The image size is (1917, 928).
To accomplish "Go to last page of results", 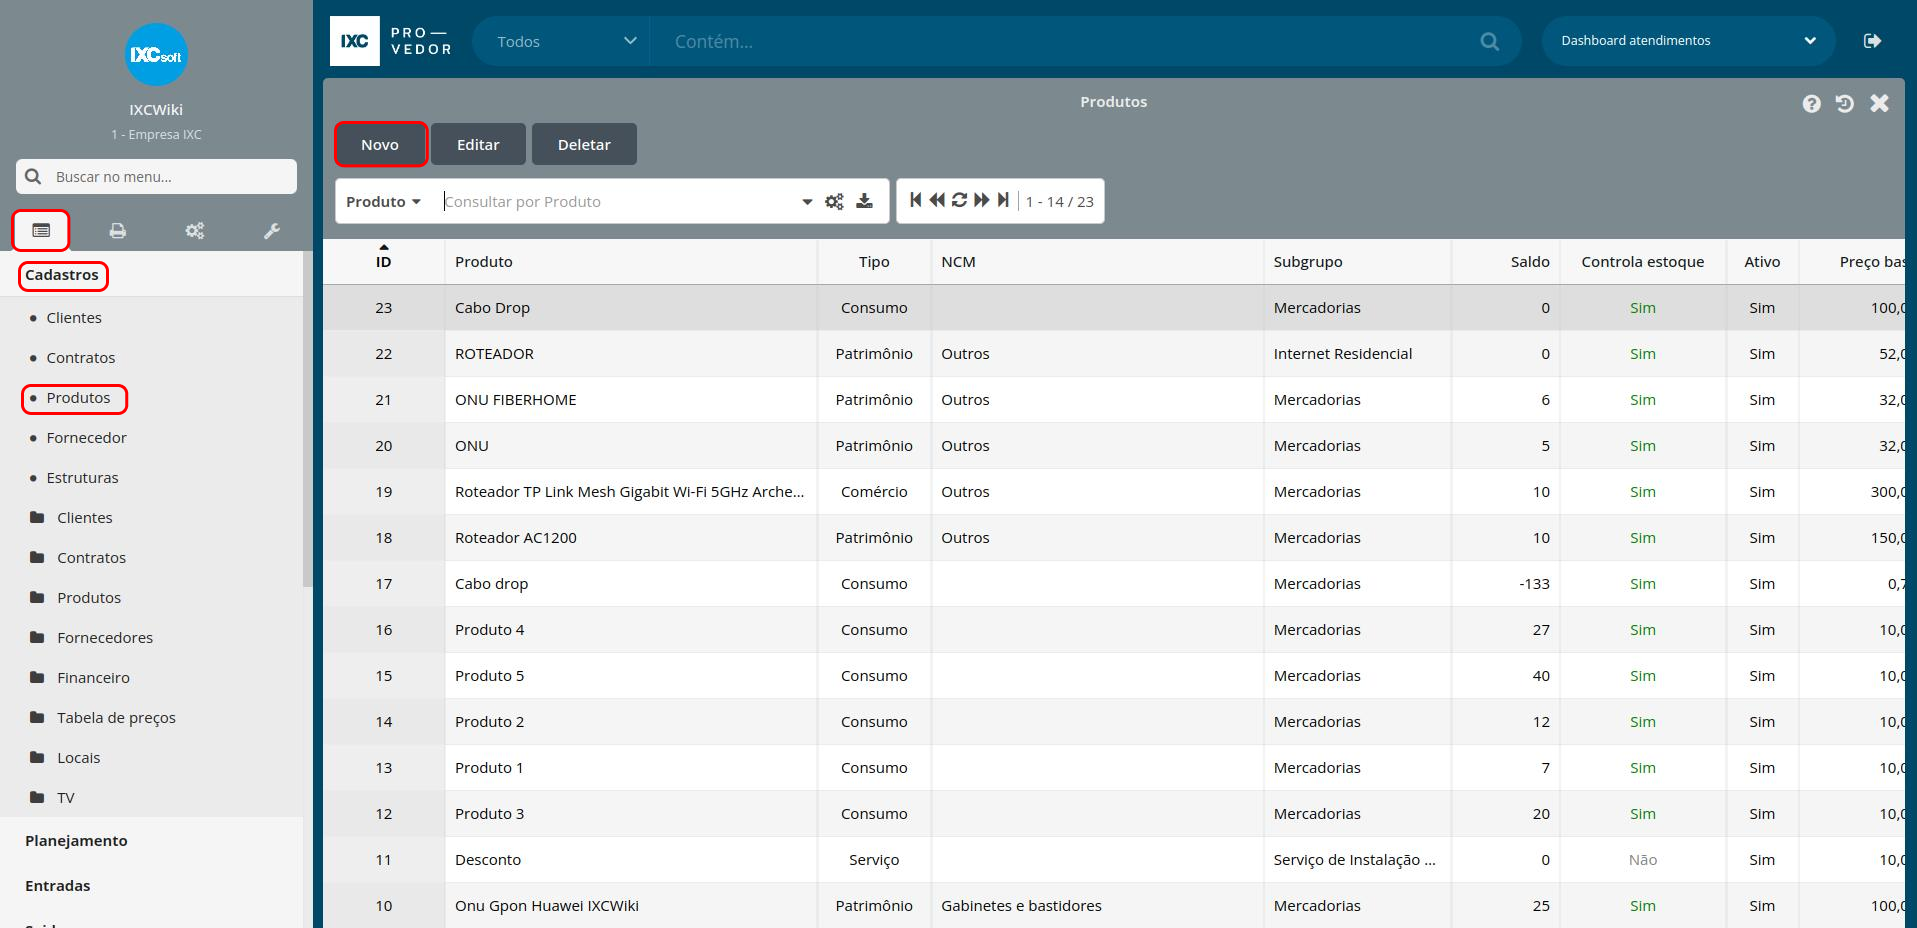I will tap(1003, 200).
